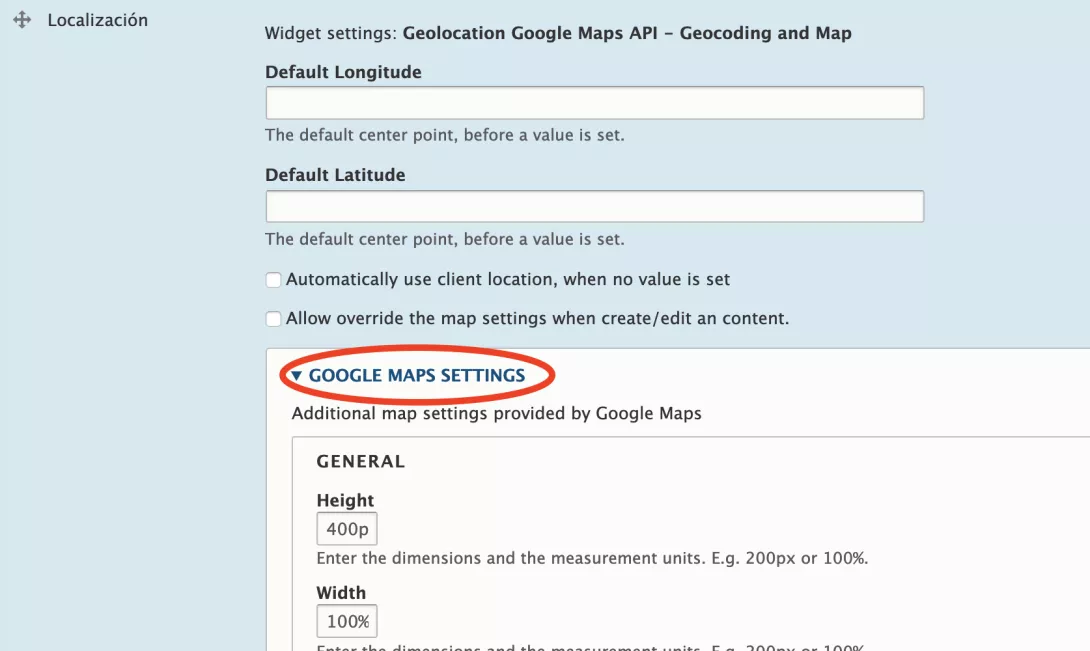
Task: Click 'Additional map settings provided by Google Maps'
Action: click(496, 413)
